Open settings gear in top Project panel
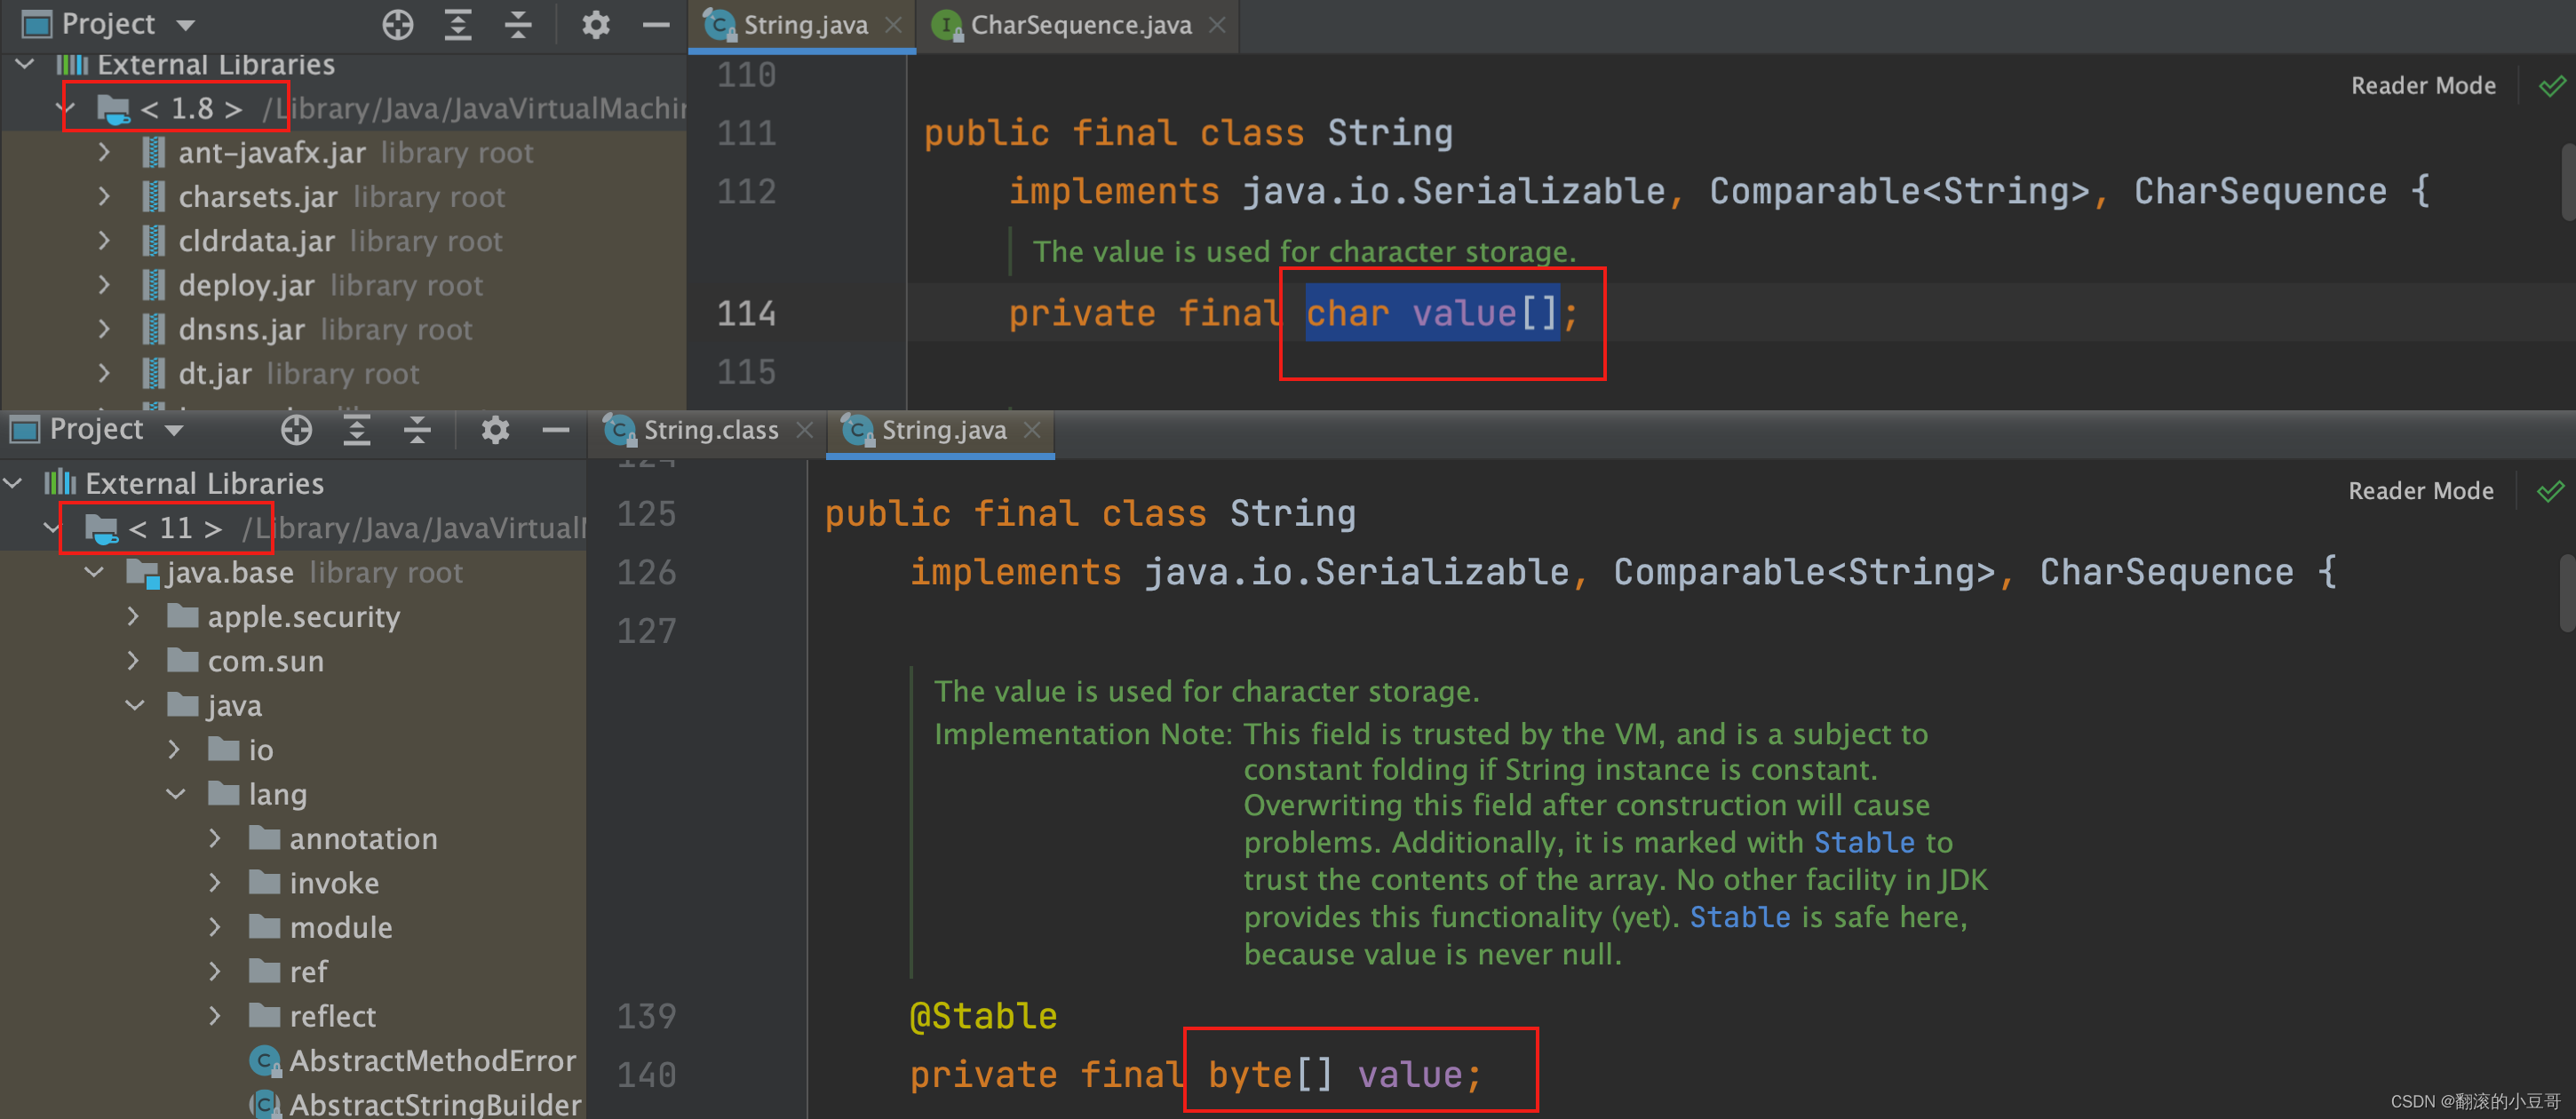Viewport: 2576px width, 1119px height. [x=595, y=24]
